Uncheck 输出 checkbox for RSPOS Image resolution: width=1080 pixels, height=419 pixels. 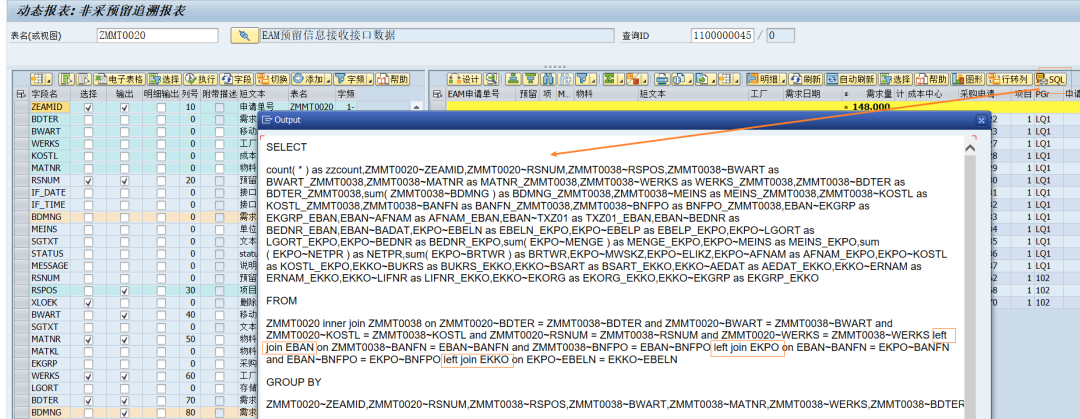click(125, 291)
